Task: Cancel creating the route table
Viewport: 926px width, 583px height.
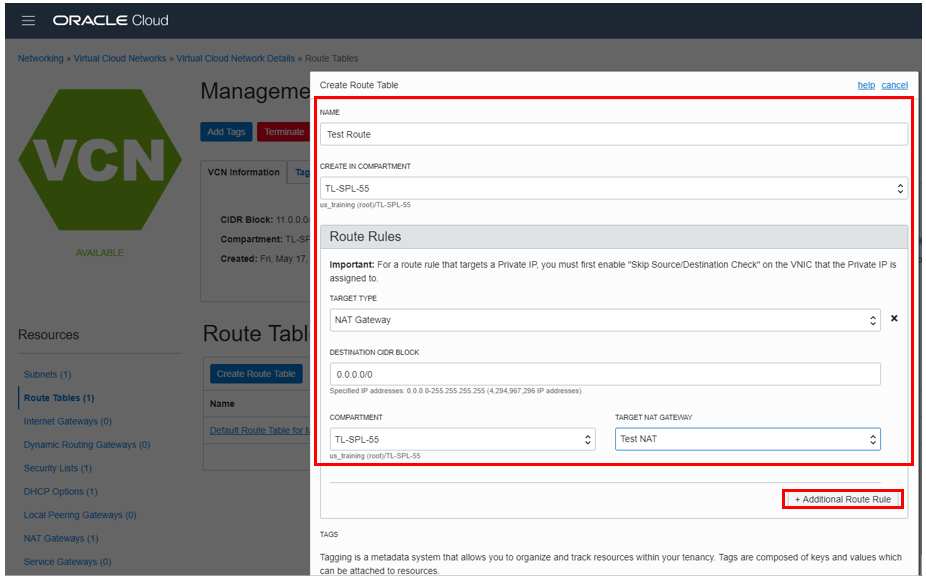Action: coord(894,85)
